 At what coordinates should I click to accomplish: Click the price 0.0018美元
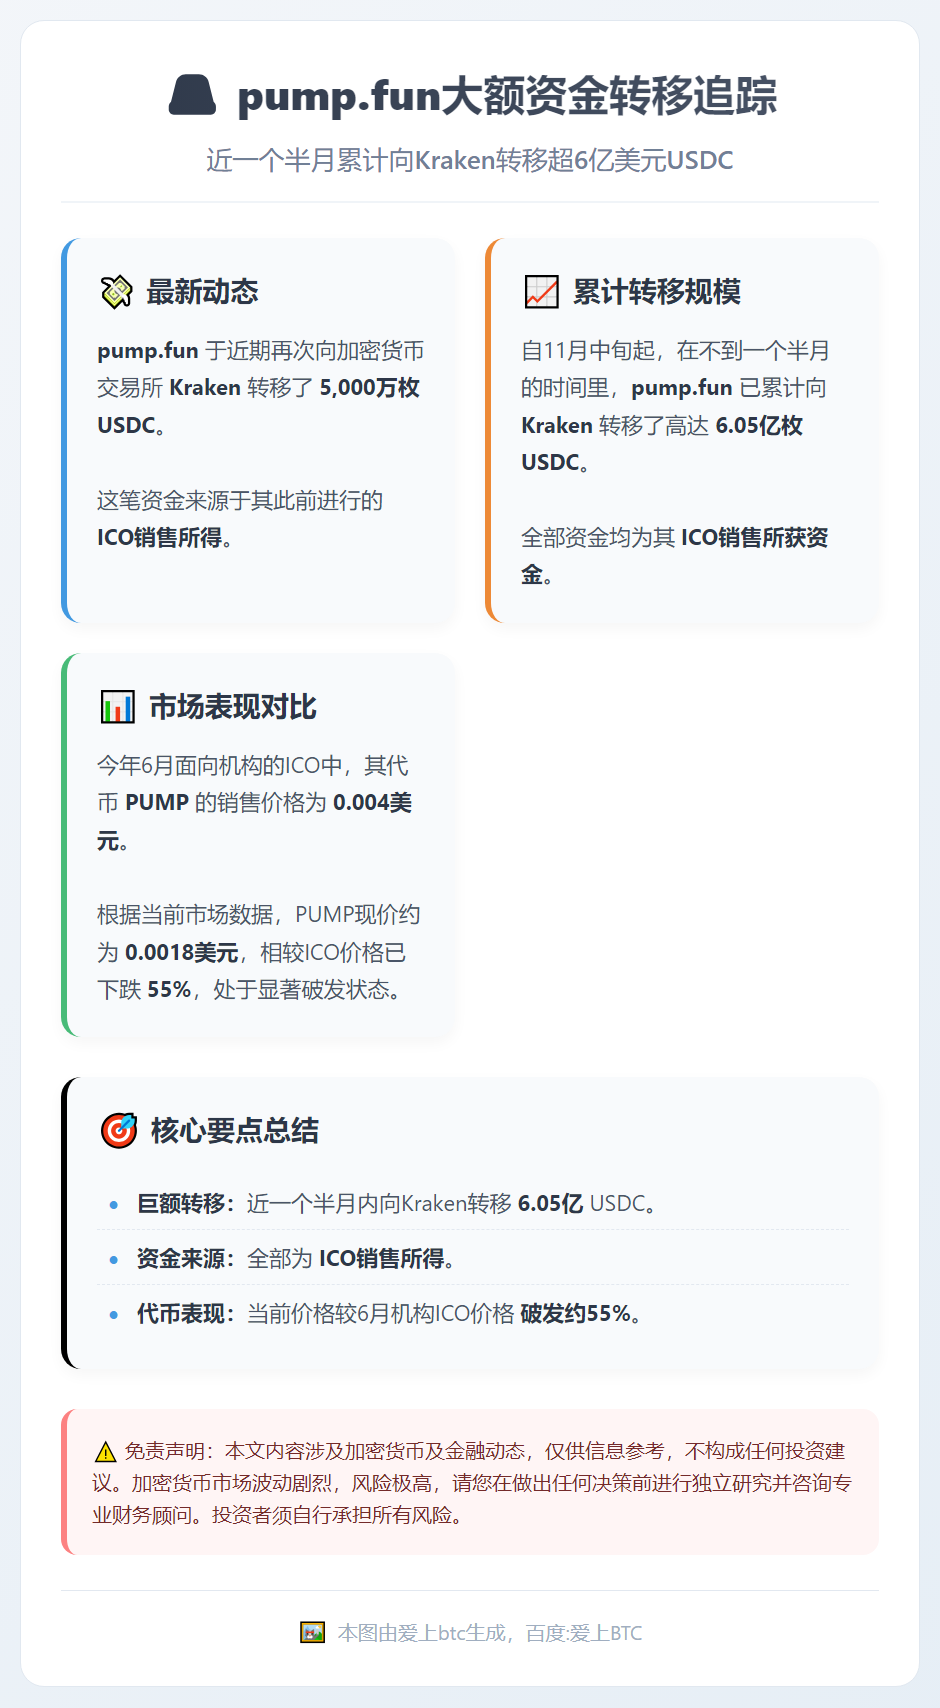(x=182, y=953)
